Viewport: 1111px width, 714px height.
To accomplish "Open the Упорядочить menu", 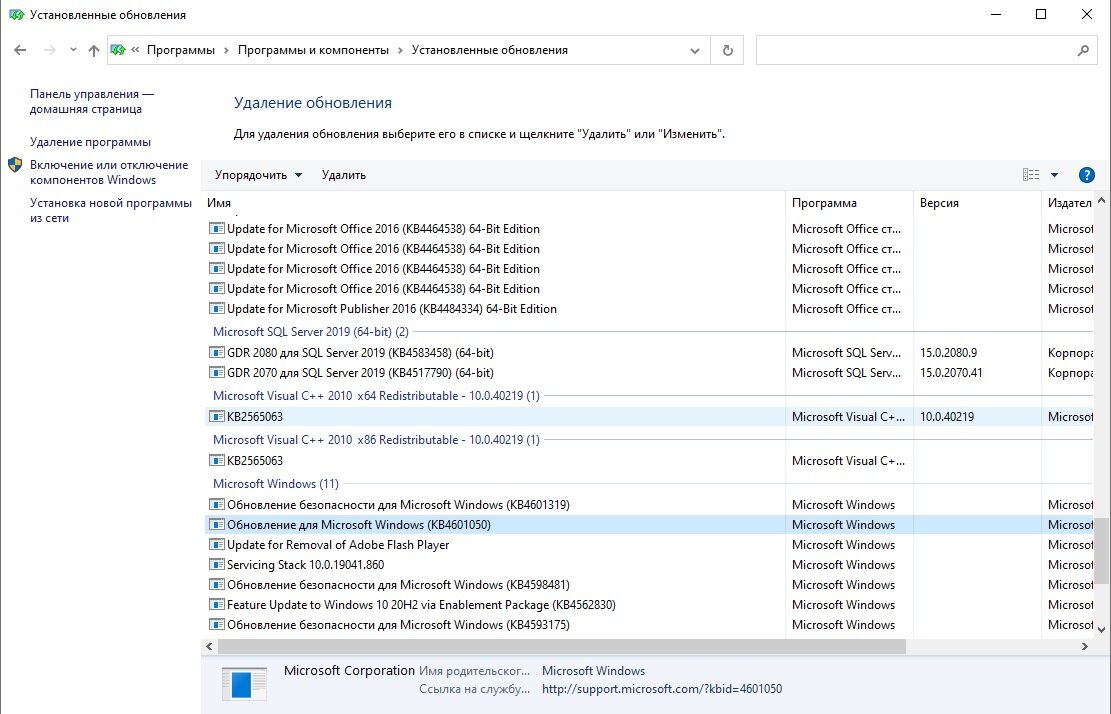I will 259,175.
